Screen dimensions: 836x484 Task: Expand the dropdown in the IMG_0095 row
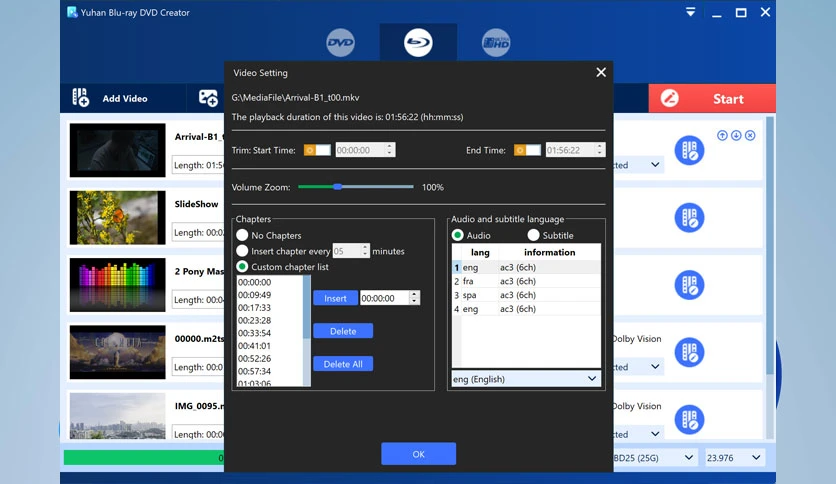pos(655,434)
